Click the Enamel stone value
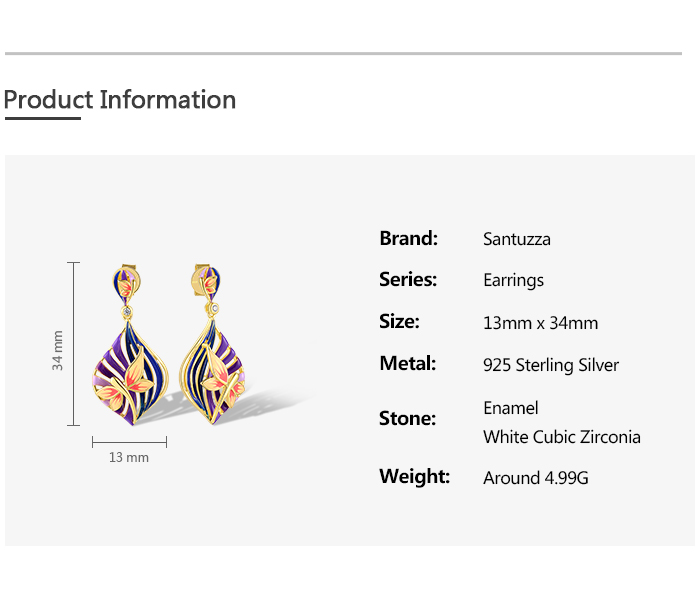This screenshot has width=700, height=596. tap(510, 408)
